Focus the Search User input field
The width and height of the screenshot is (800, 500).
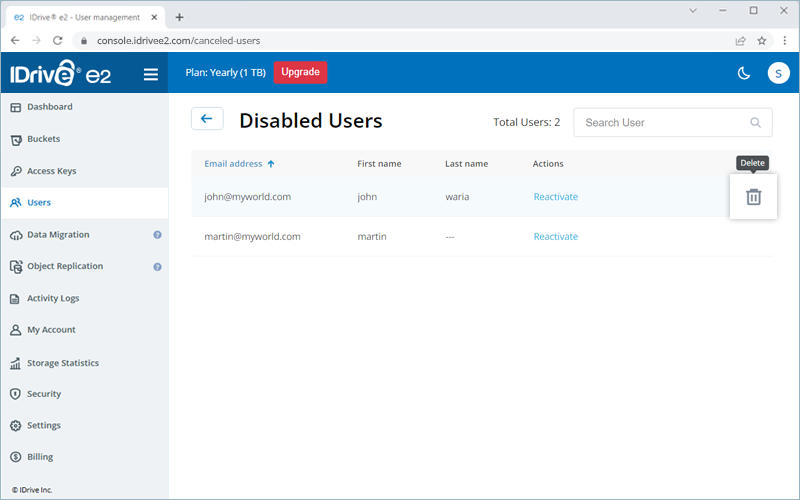660,123
